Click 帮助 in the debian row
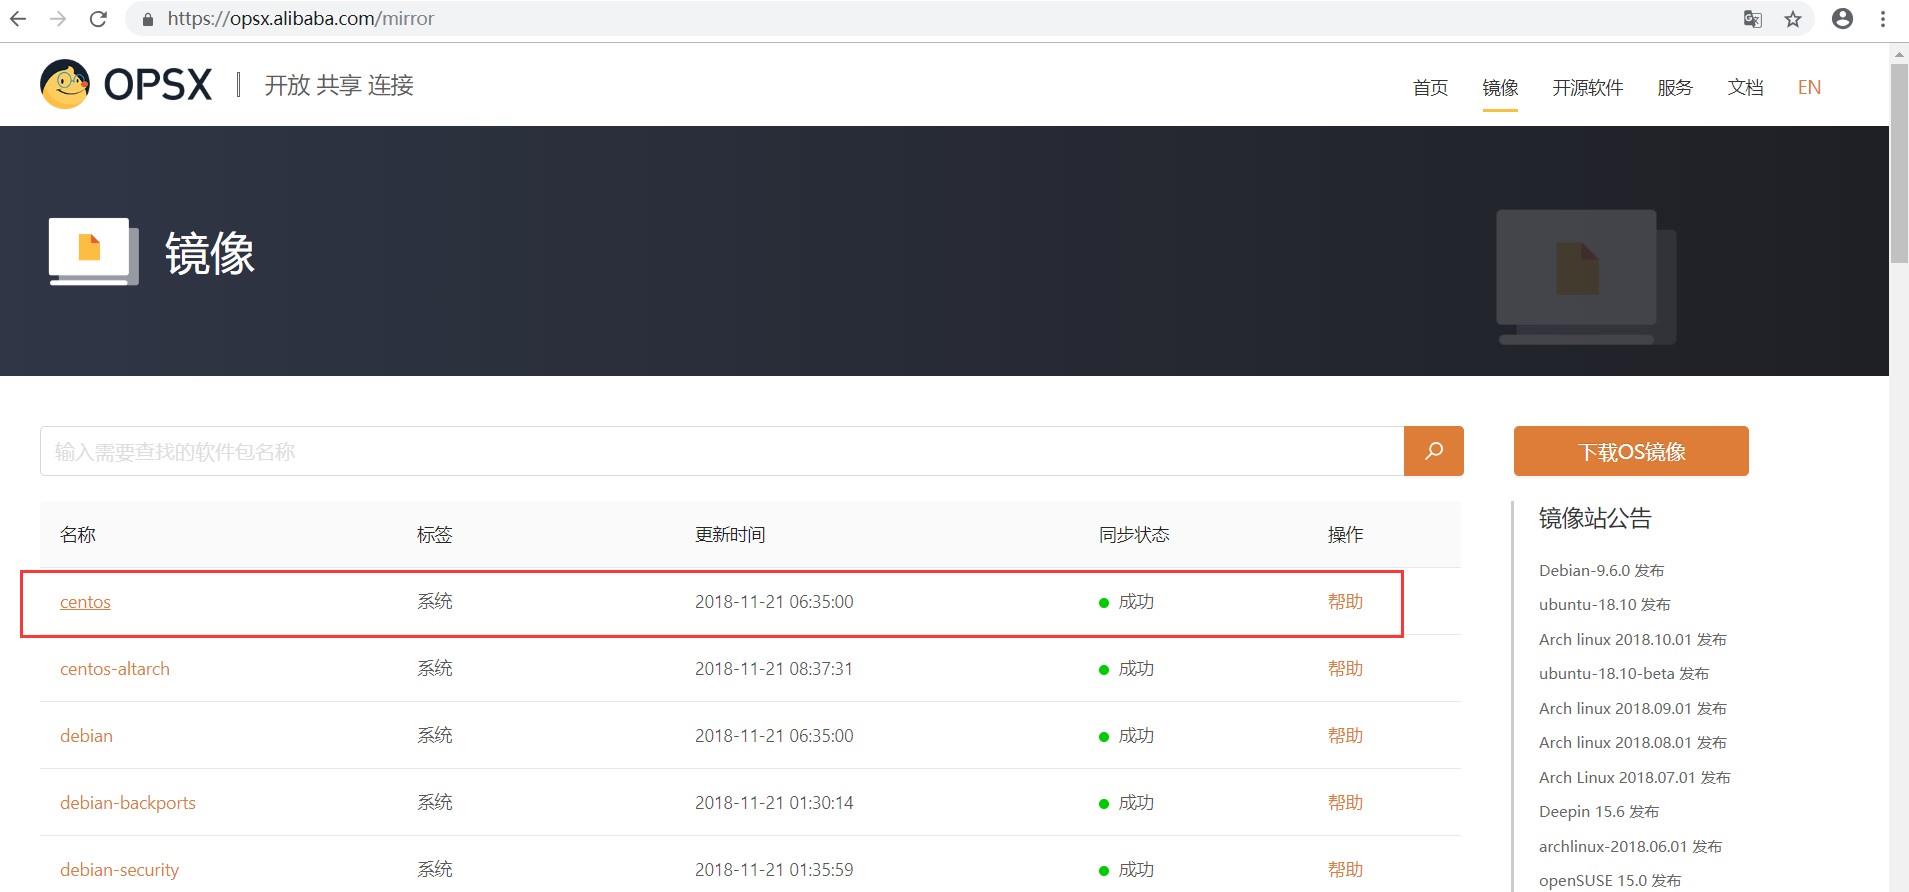This screenshot has height=892, width=1909. (1345, 736)
